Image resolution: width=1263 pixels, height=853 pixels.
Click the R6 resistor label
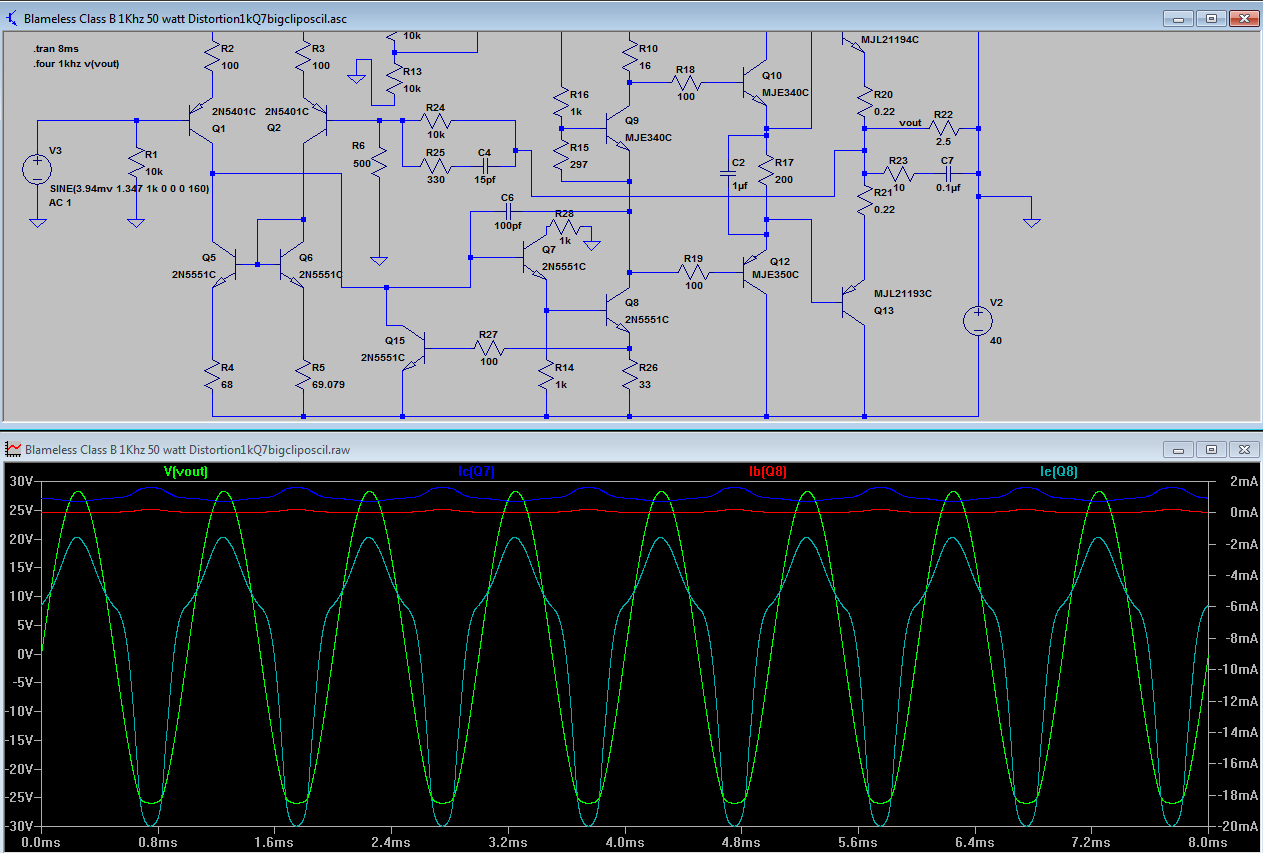359,146
